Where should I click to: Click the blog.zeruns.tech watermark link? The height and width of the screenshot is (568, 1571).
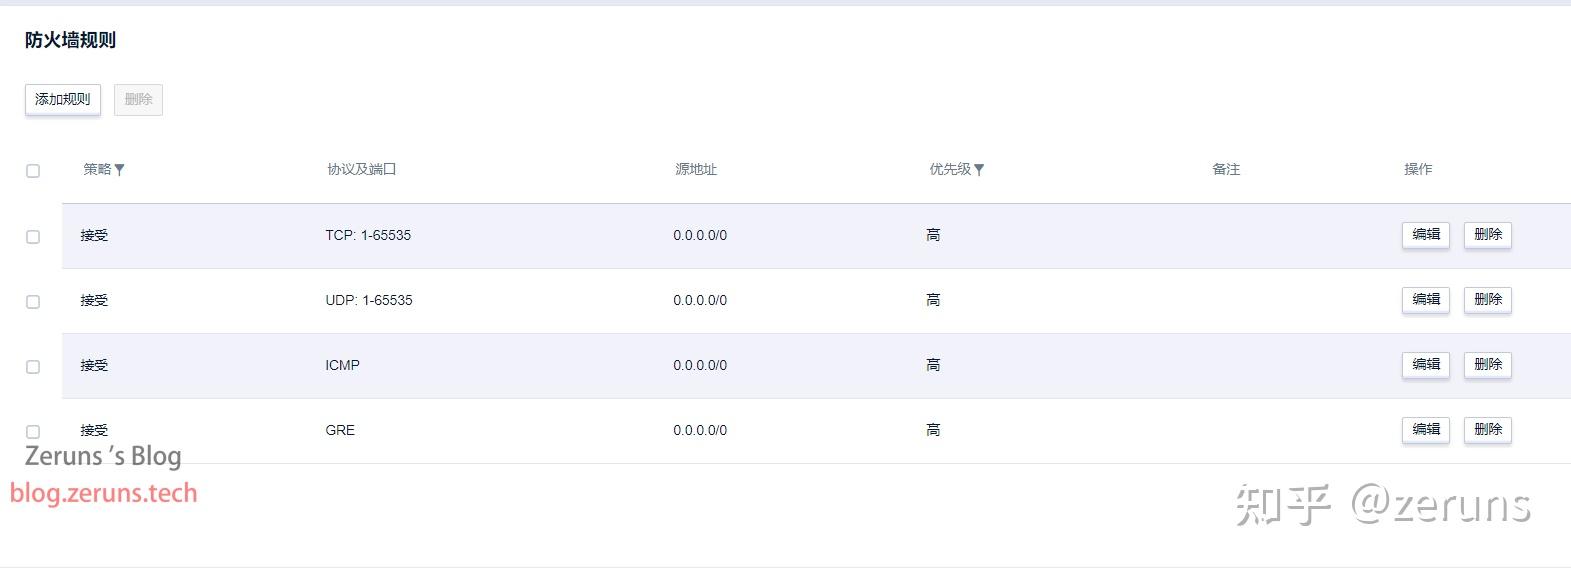(104, 493)
